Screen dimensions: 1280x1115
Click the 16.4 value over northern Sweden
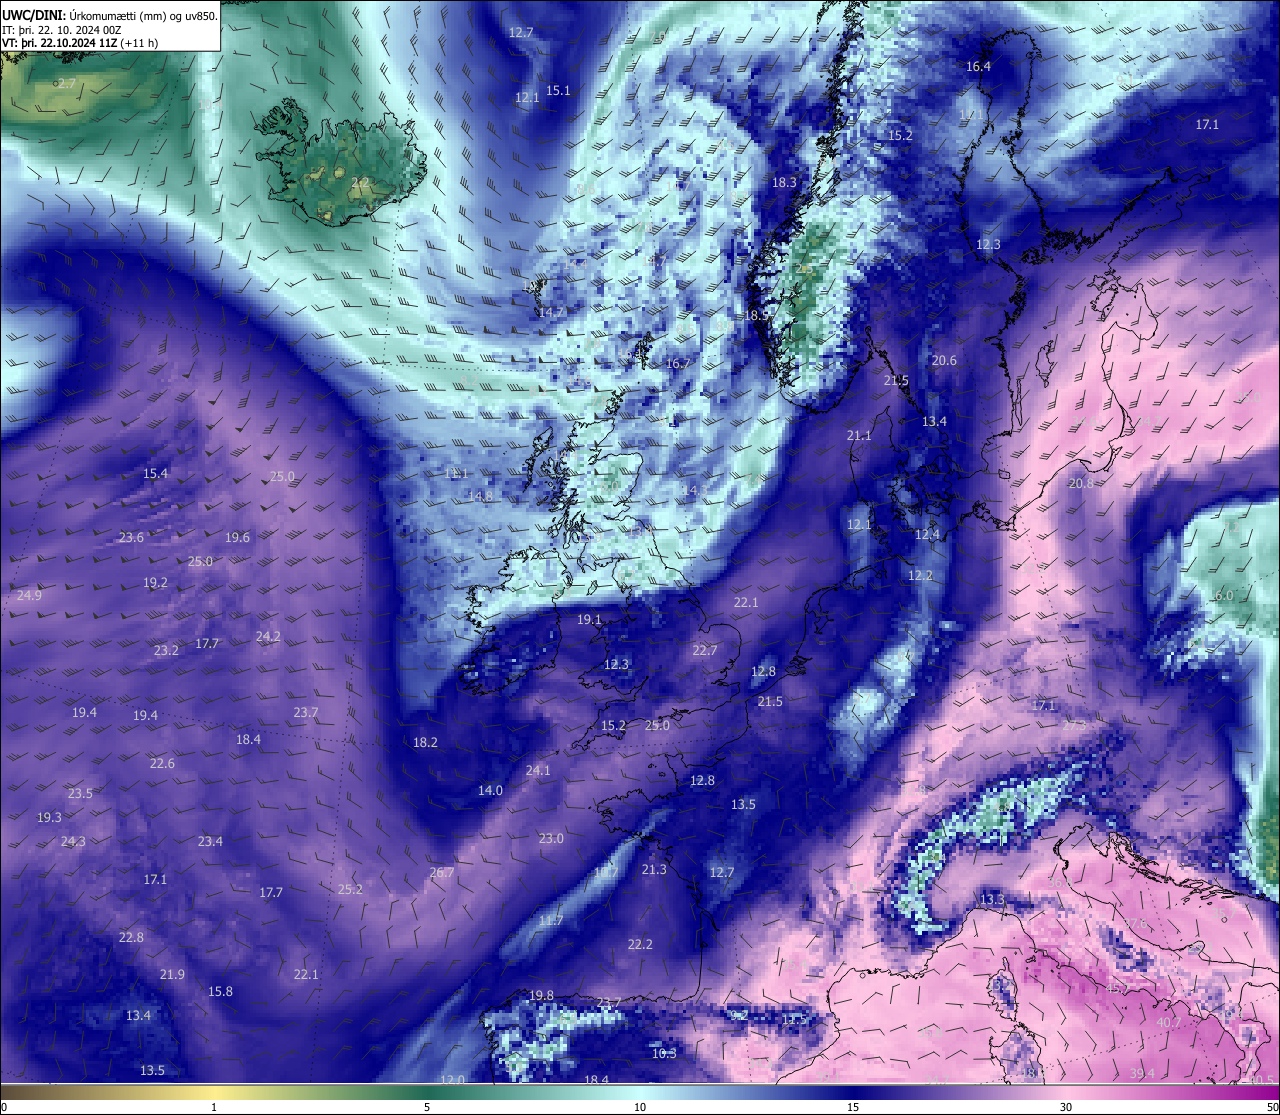[978, 66]
